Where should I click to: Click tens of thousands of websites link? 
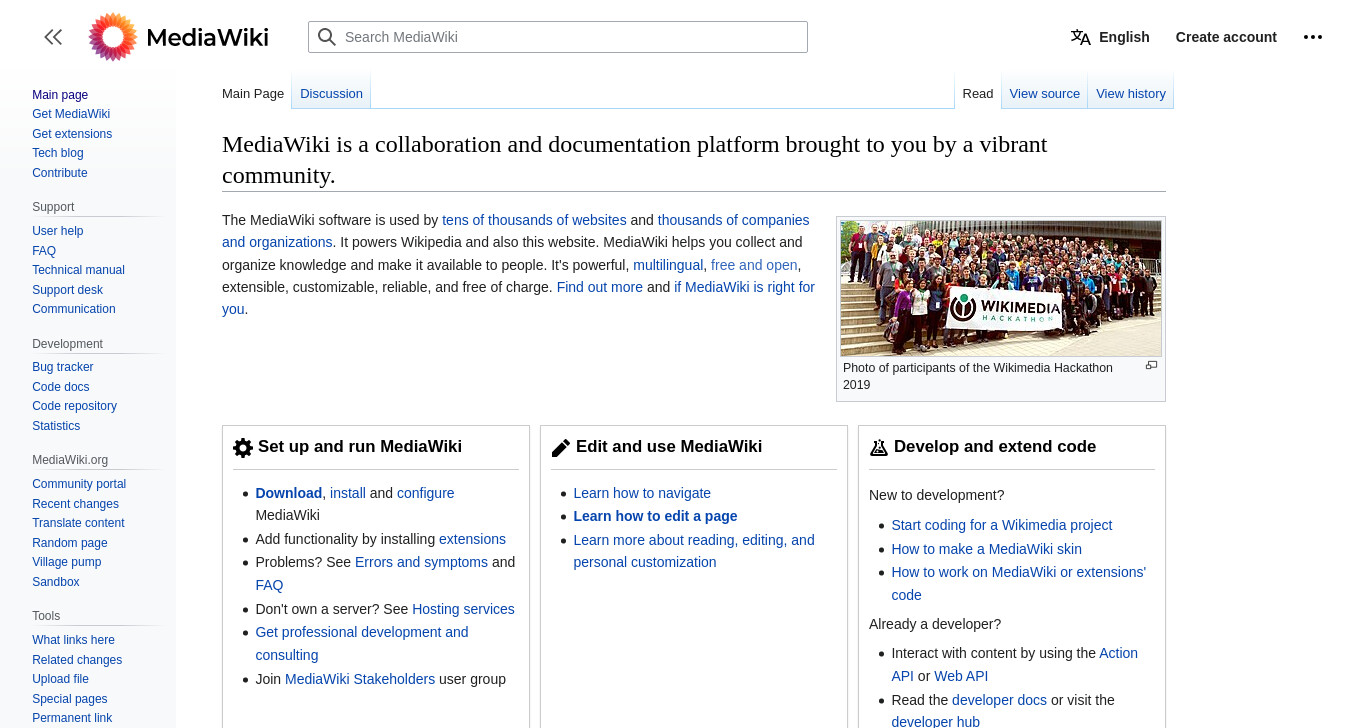(x=534, y=220)
